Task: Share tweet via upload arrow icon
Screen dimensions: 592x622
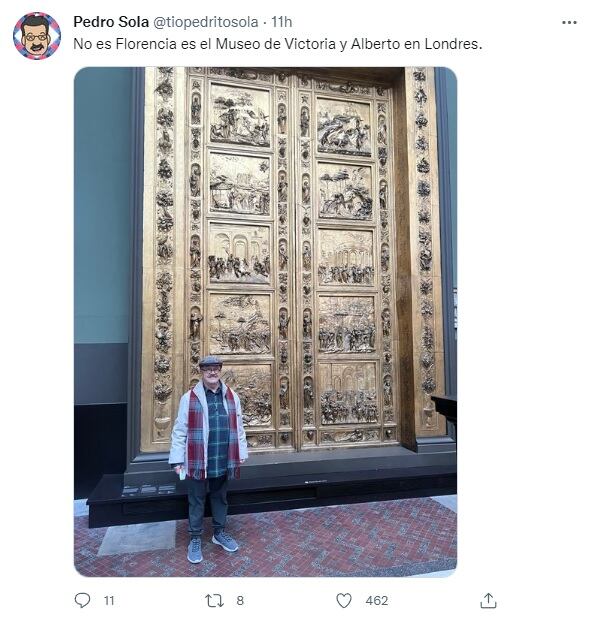Action: pos(488,600)
